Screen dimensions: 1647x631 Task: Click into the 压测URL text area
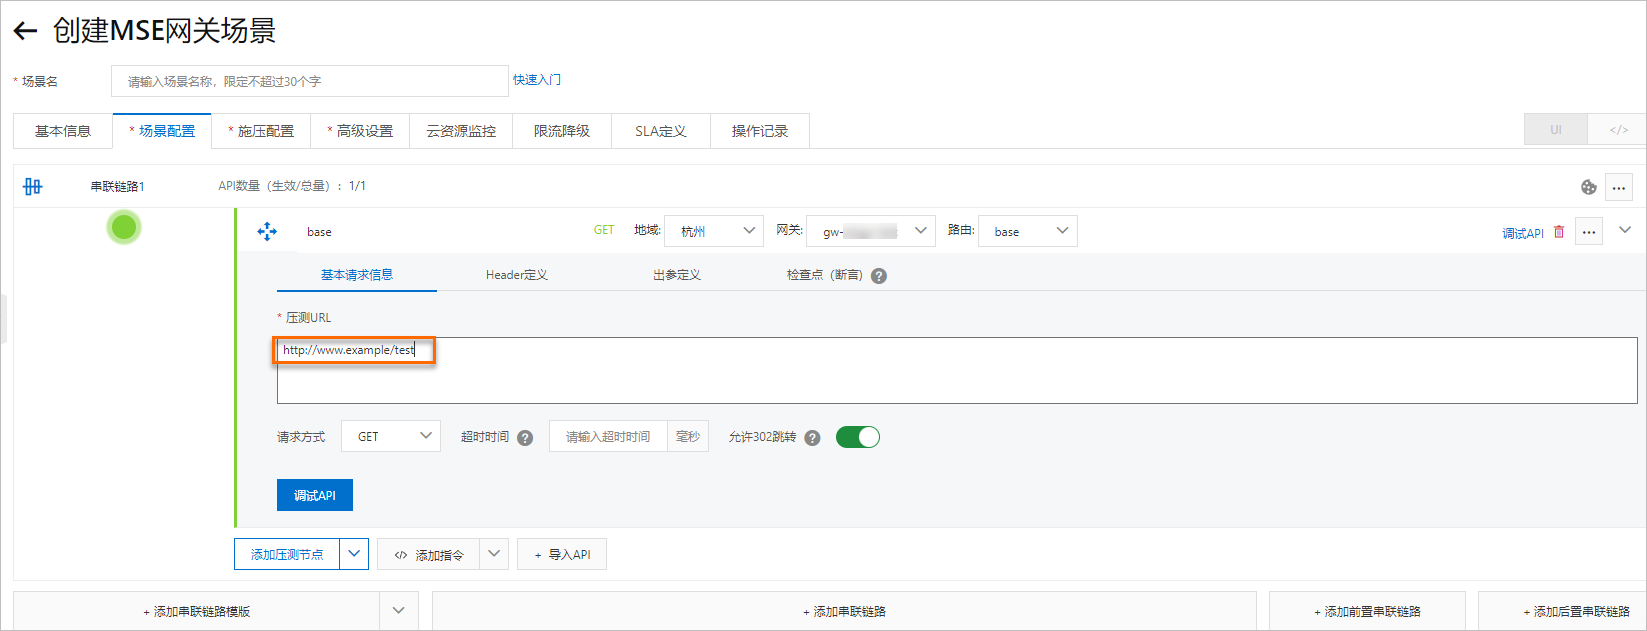click(957, 370)
